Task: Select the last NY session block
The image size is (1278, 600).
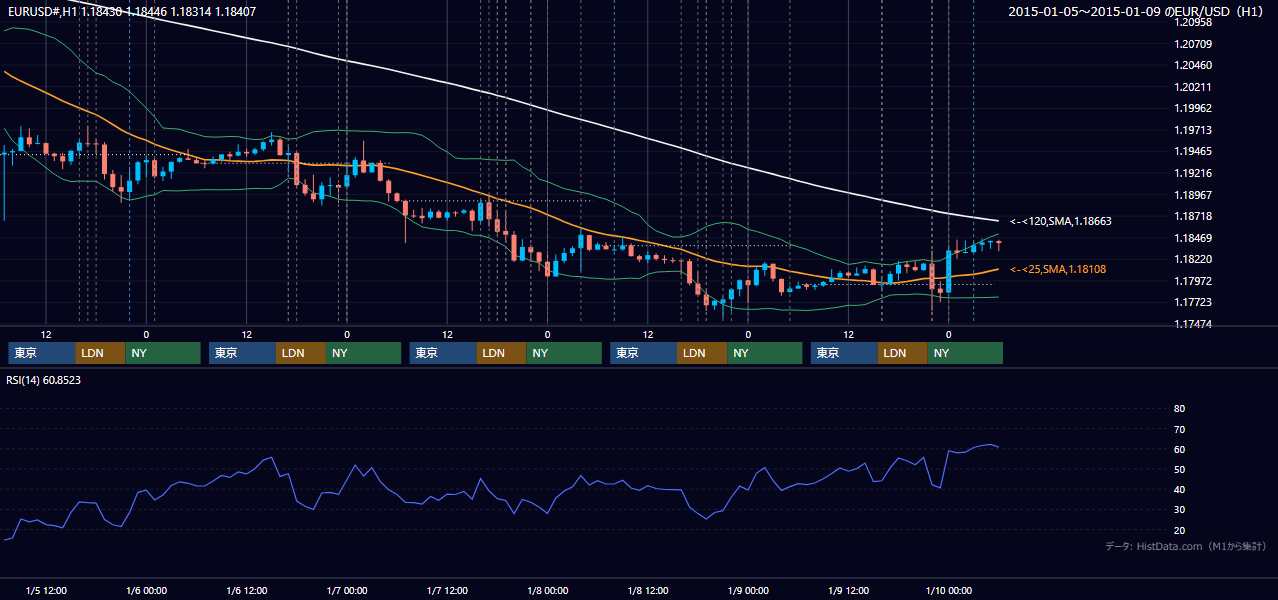Action: 965,353
